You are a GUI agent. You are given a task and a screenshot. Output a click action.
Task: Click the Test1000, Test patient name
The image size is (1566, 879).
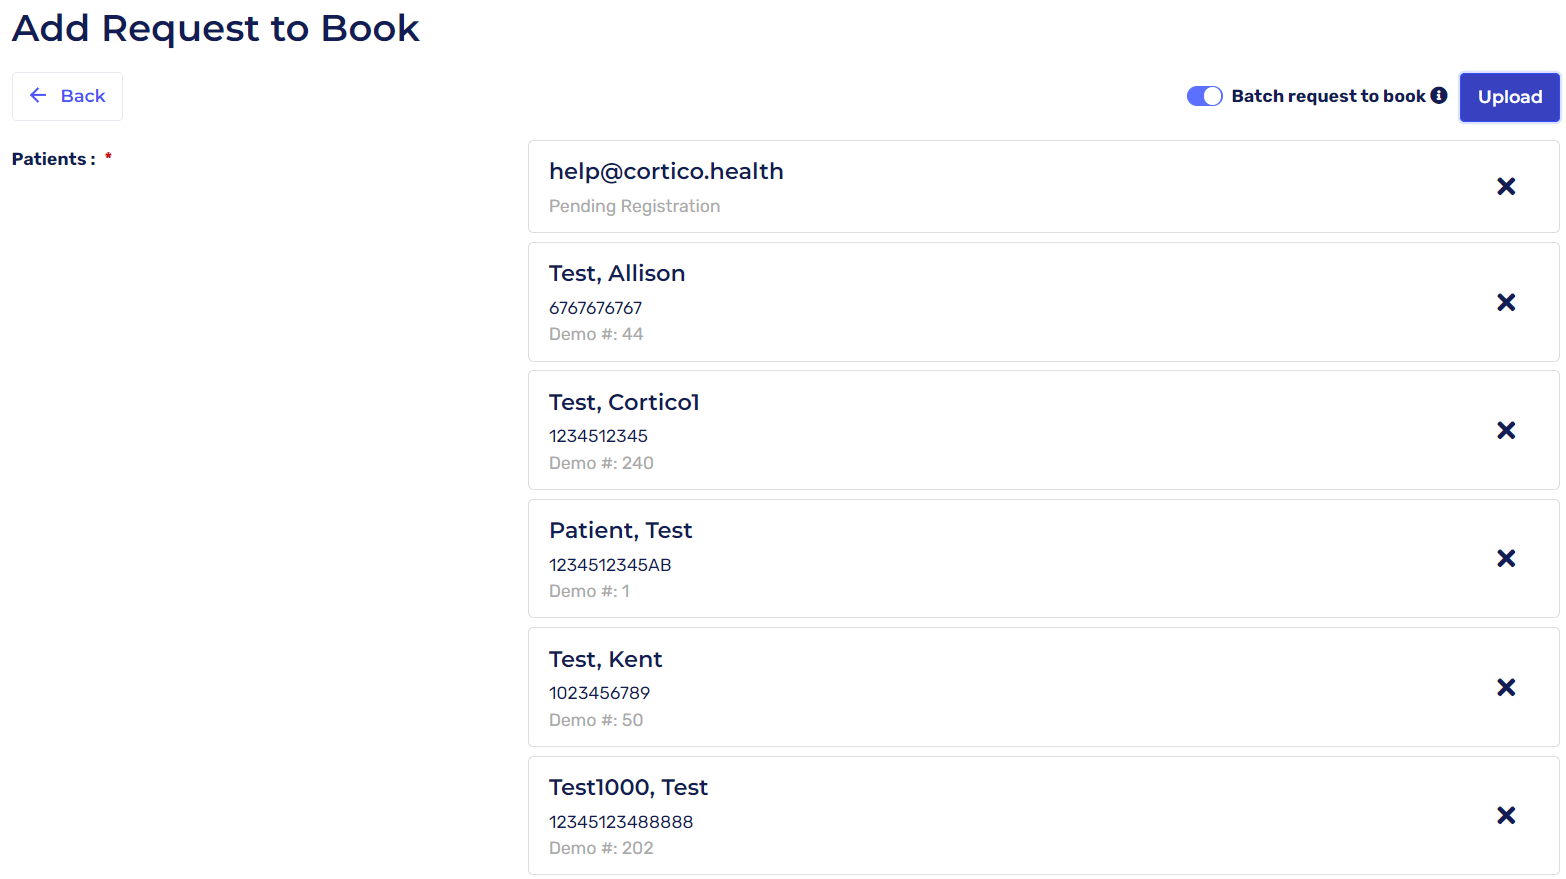pos(628,788)
